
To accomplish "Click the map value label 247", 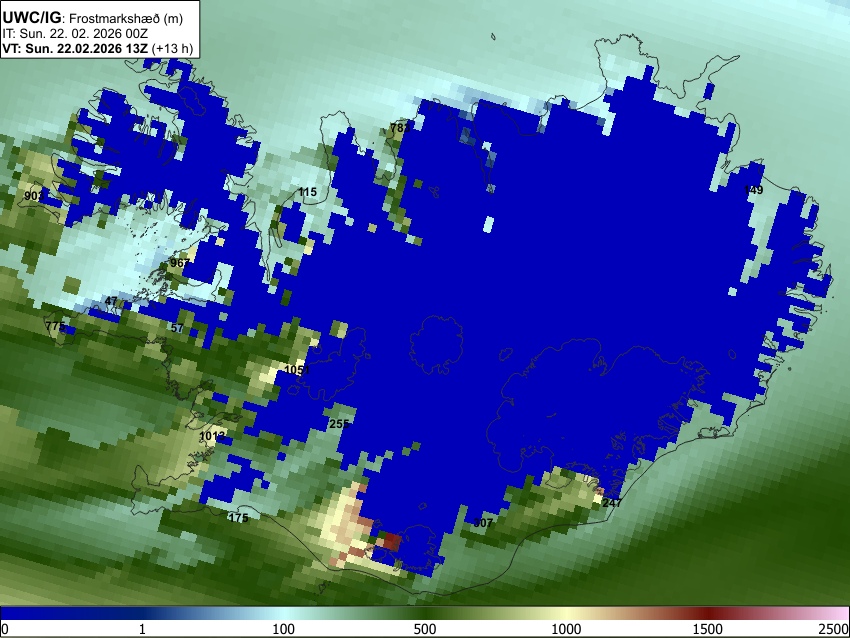I will tap(612, 502).
